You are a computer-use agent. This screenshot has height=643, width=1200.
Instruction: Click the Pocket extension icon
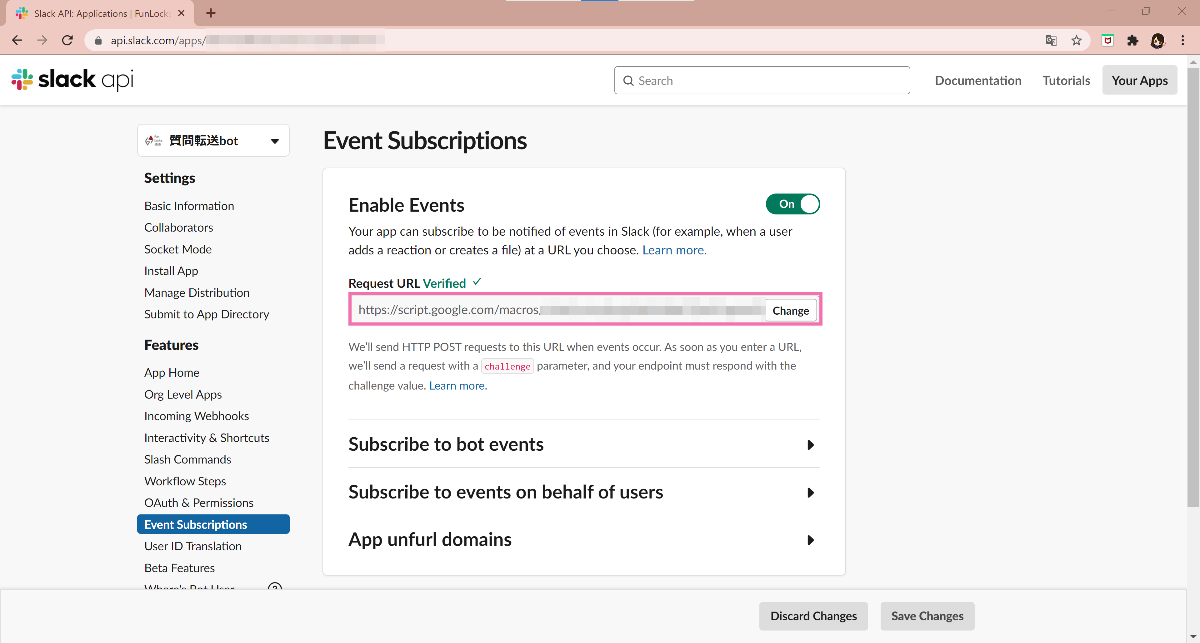point(1108,40)
